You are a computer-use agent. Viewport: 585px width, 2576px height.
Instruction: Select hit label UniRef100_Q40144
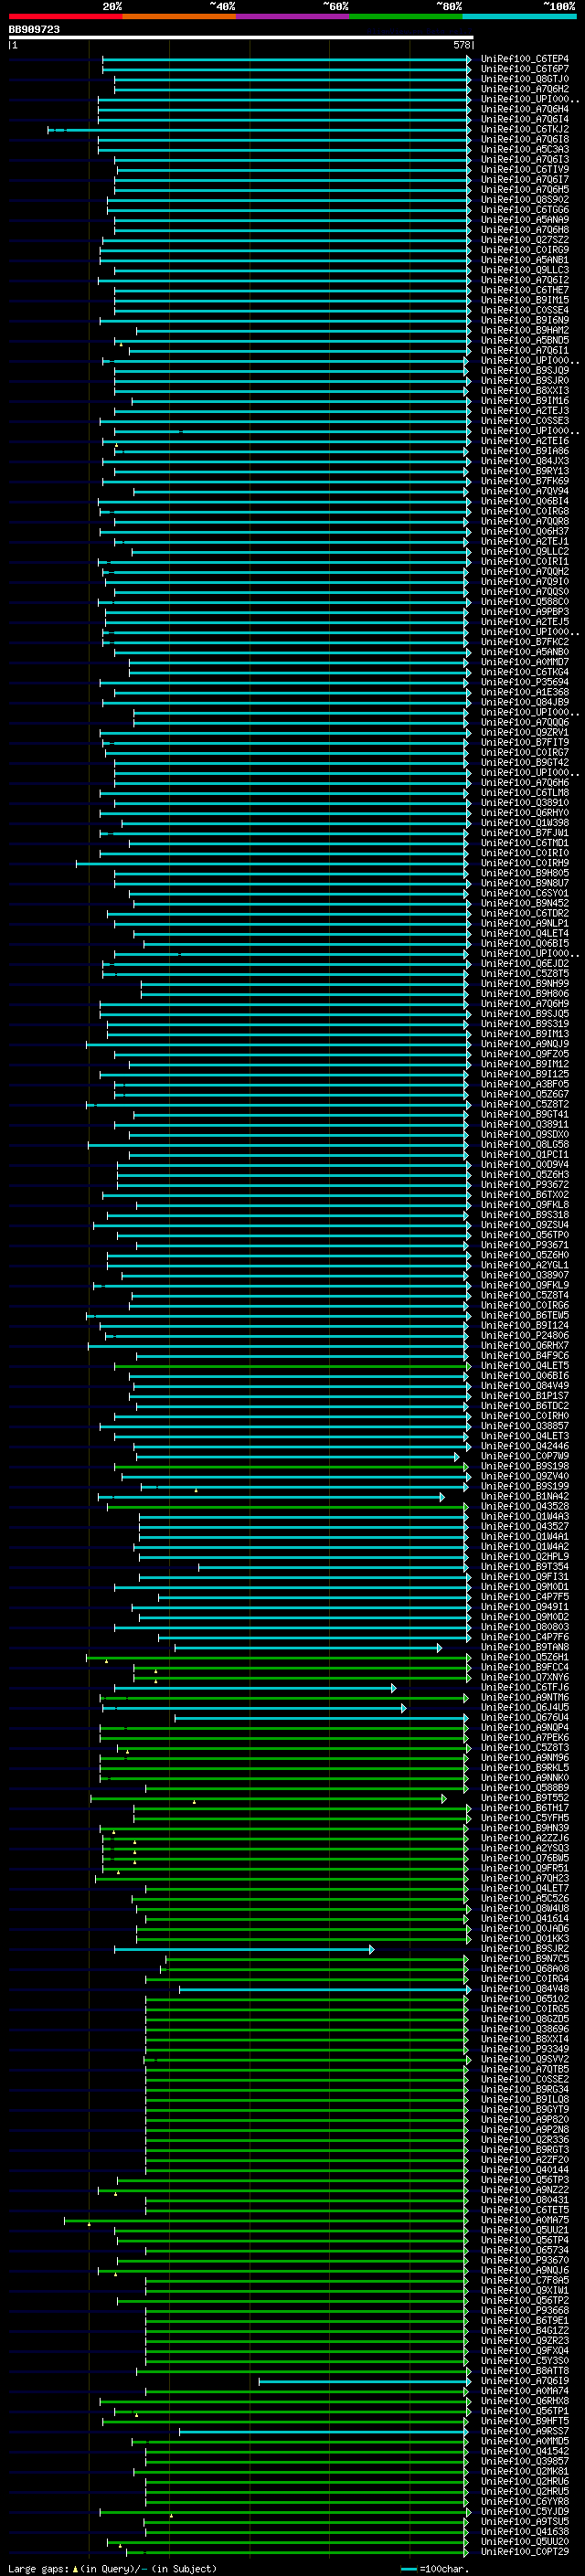525,2169
